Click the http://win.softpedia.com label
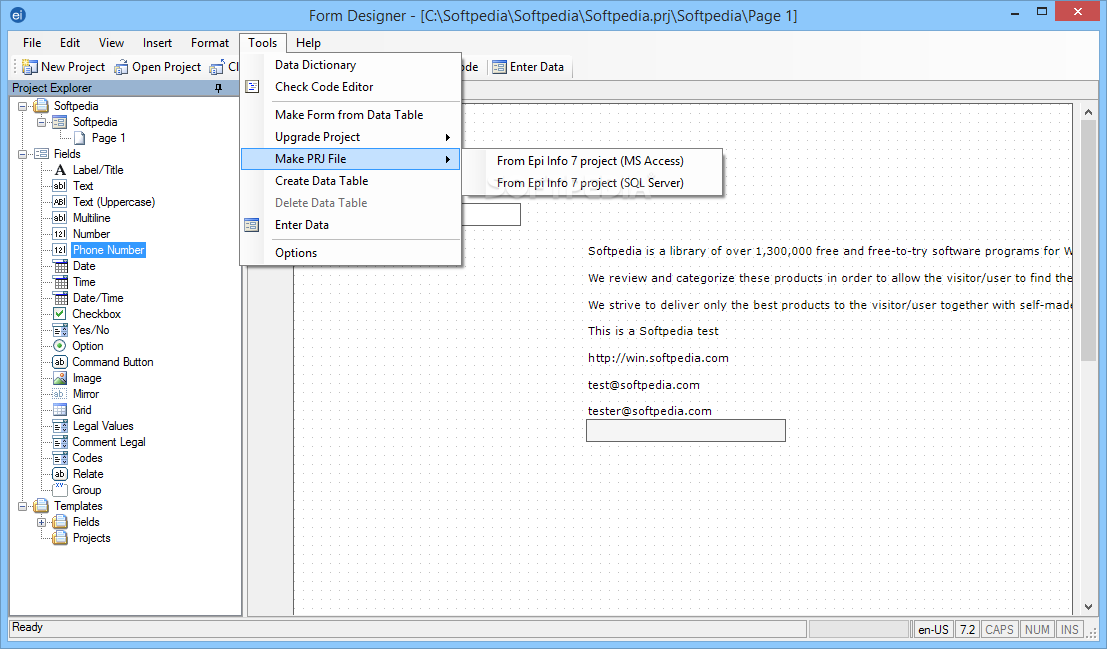Viewport: 1107px width, 649px height. coord(658,358)
